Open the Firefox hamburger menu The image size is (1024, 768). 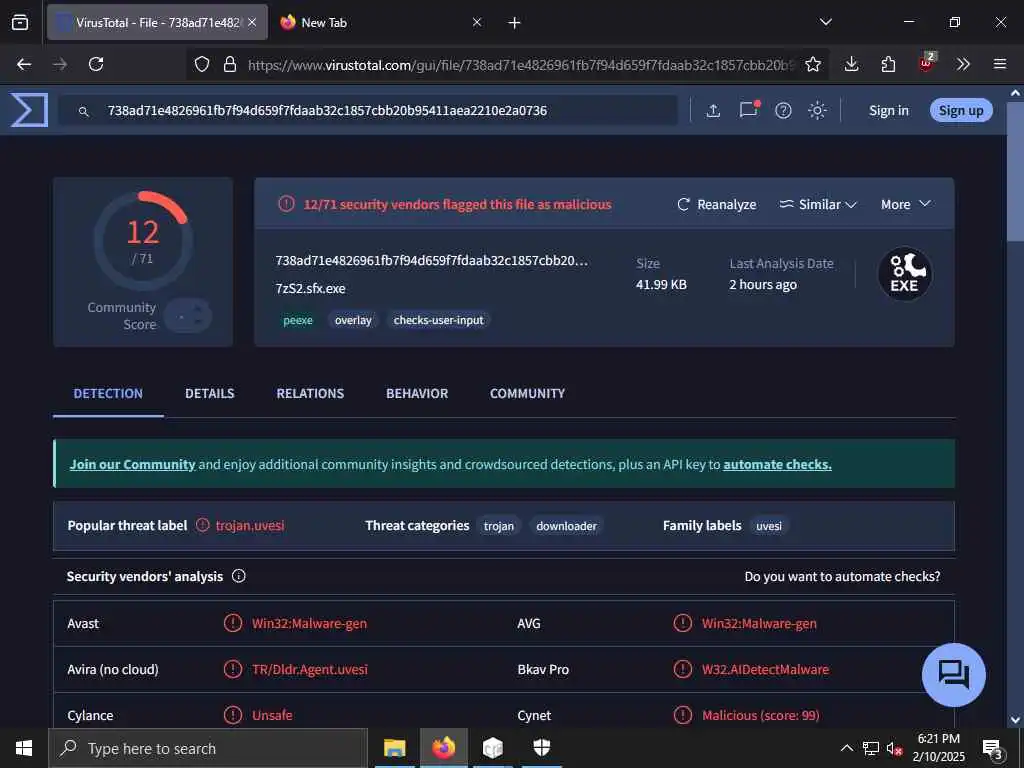1000,64
